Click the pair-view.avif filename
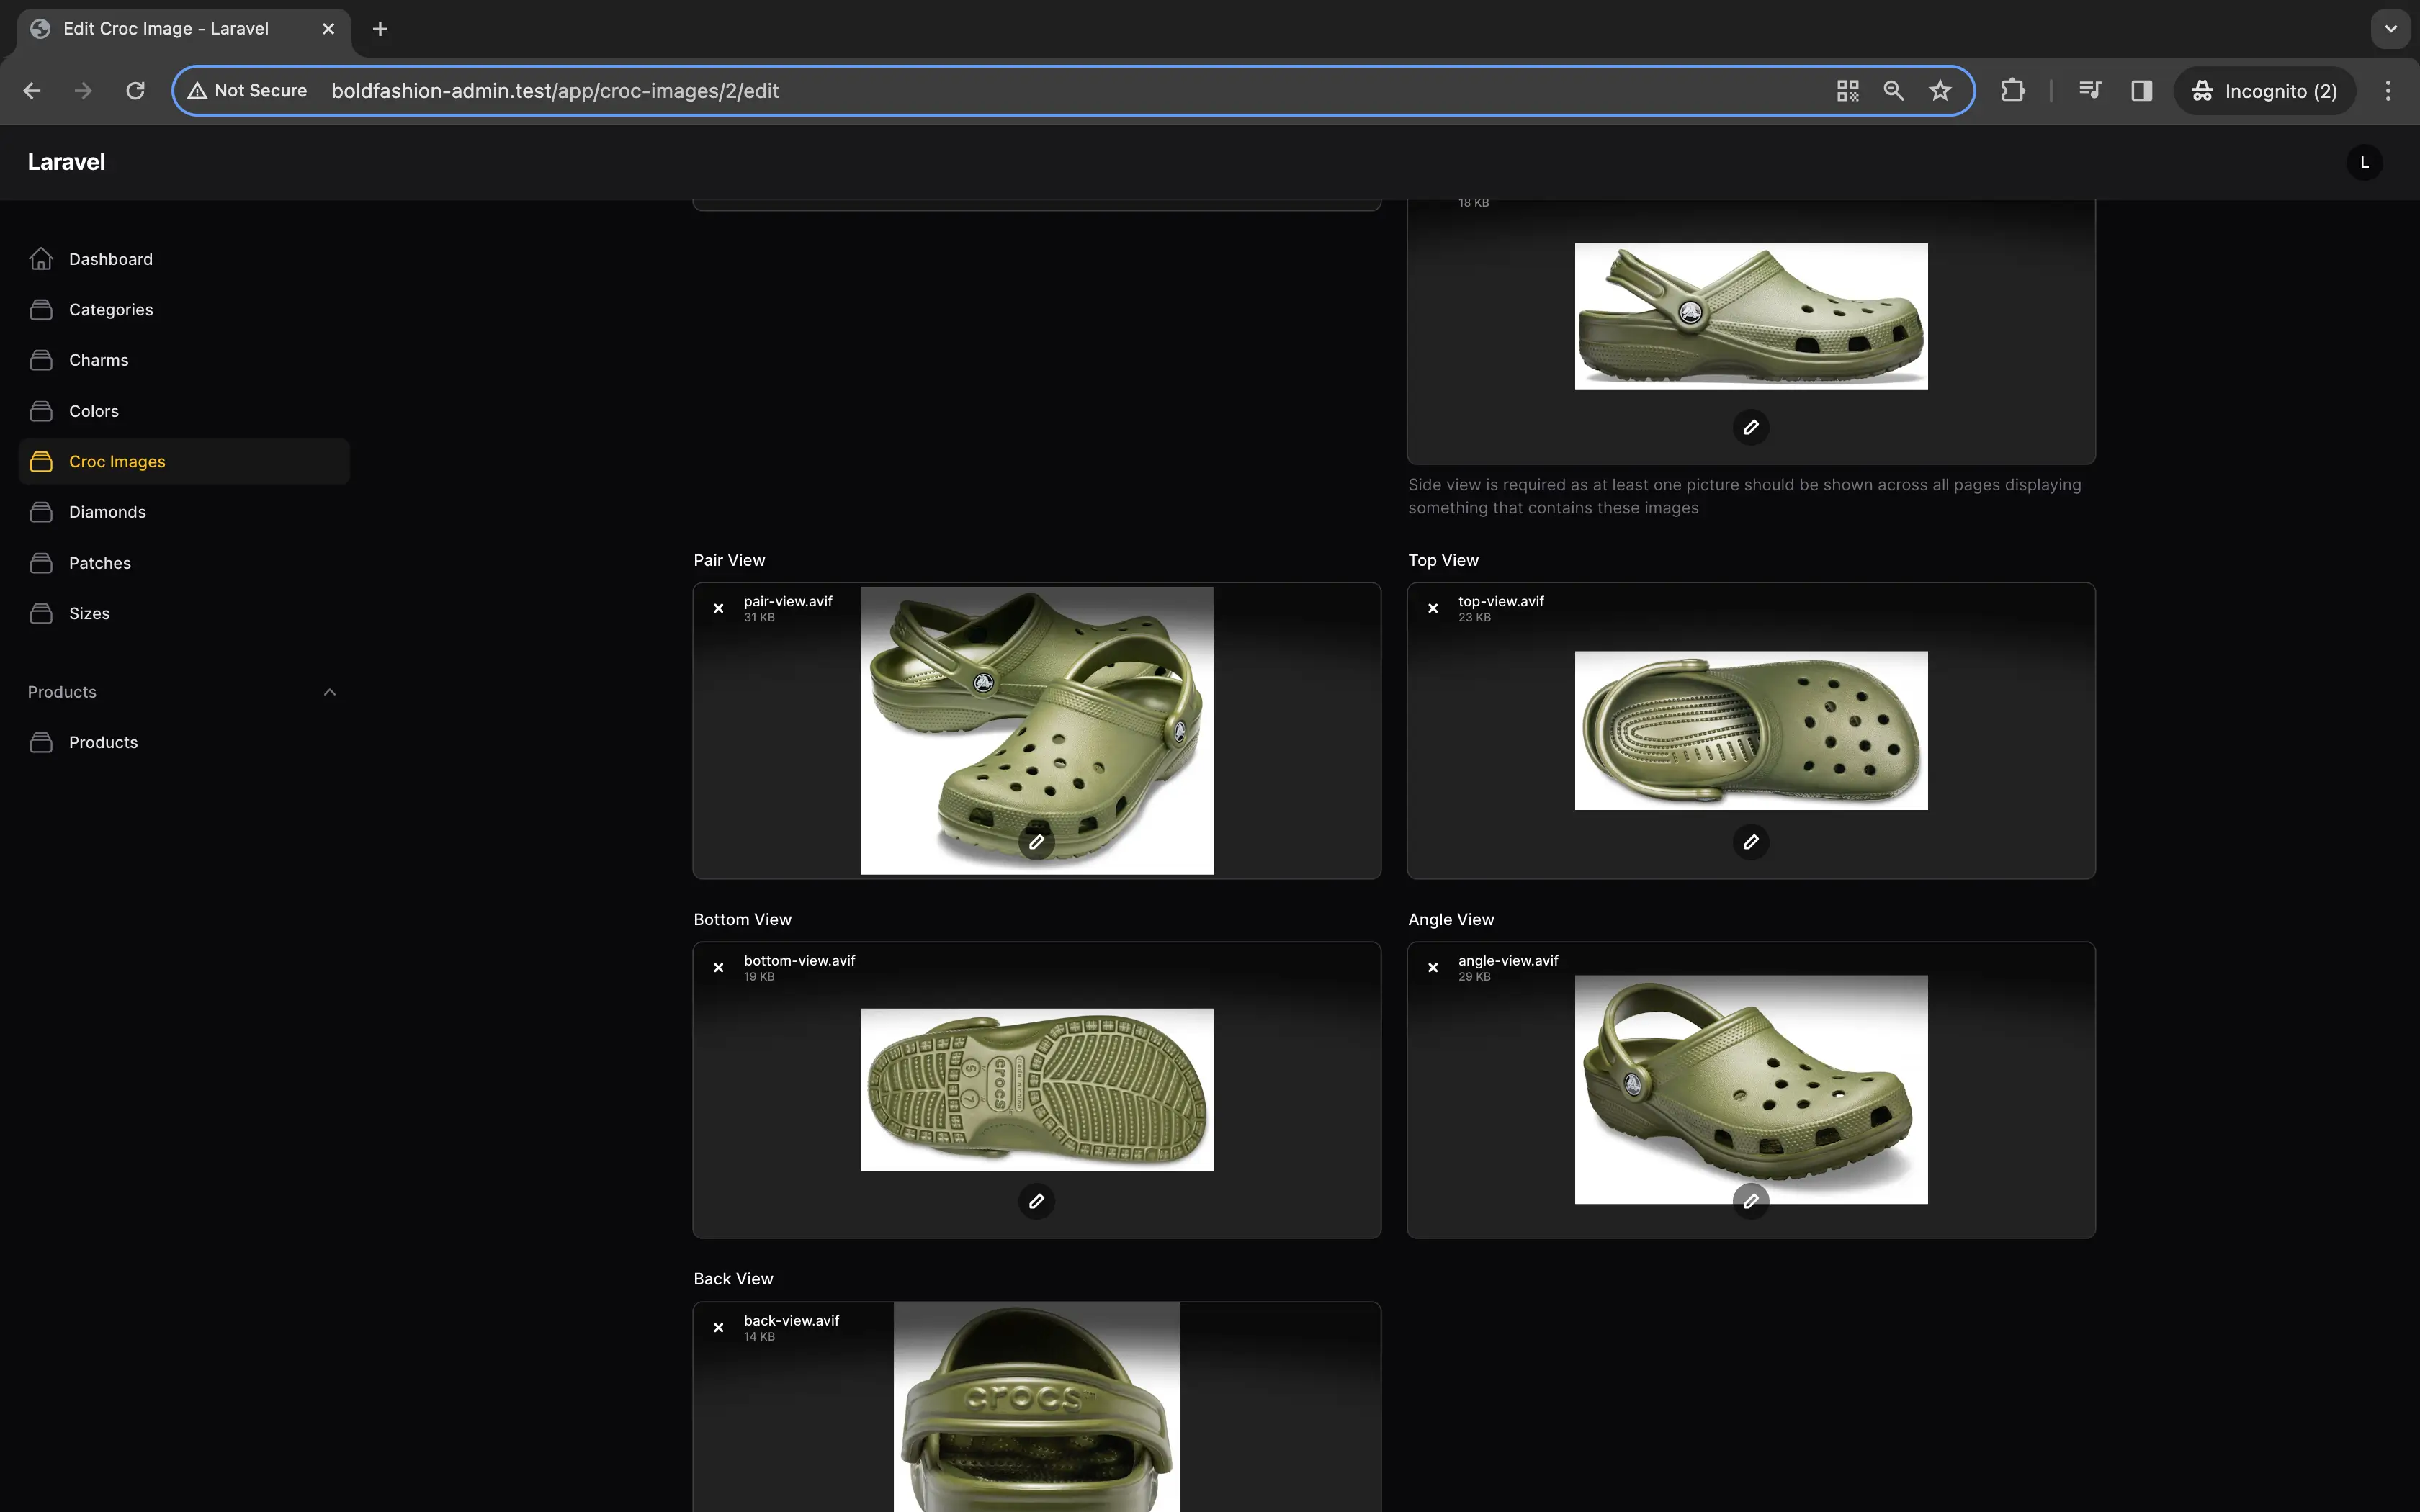The width and height of the screenshot is (2420, 1512). click(x=788, y=601)
